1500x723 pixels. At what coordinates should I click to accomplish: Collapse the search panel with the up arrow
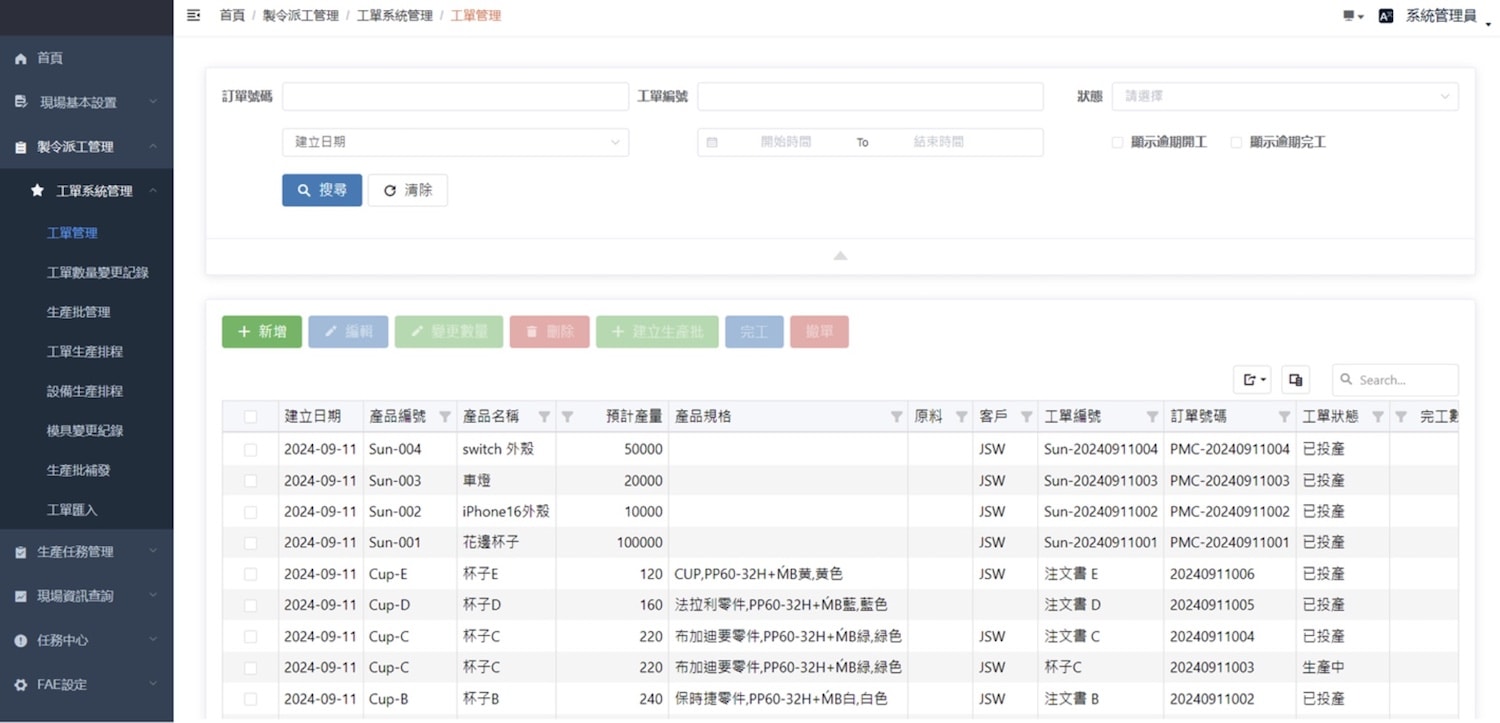pyautogui.click(x=840, y=256)
